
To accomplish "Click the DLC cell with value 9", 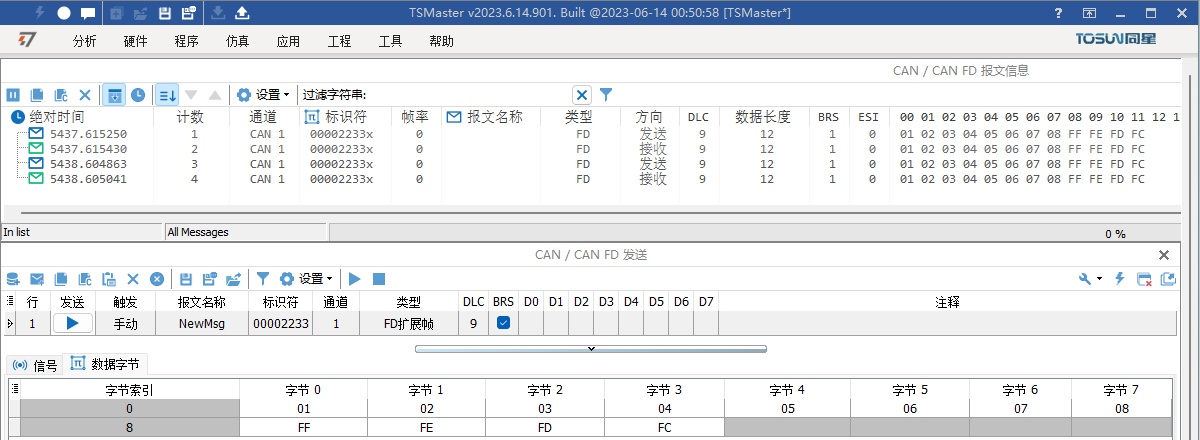I will 474,323.
